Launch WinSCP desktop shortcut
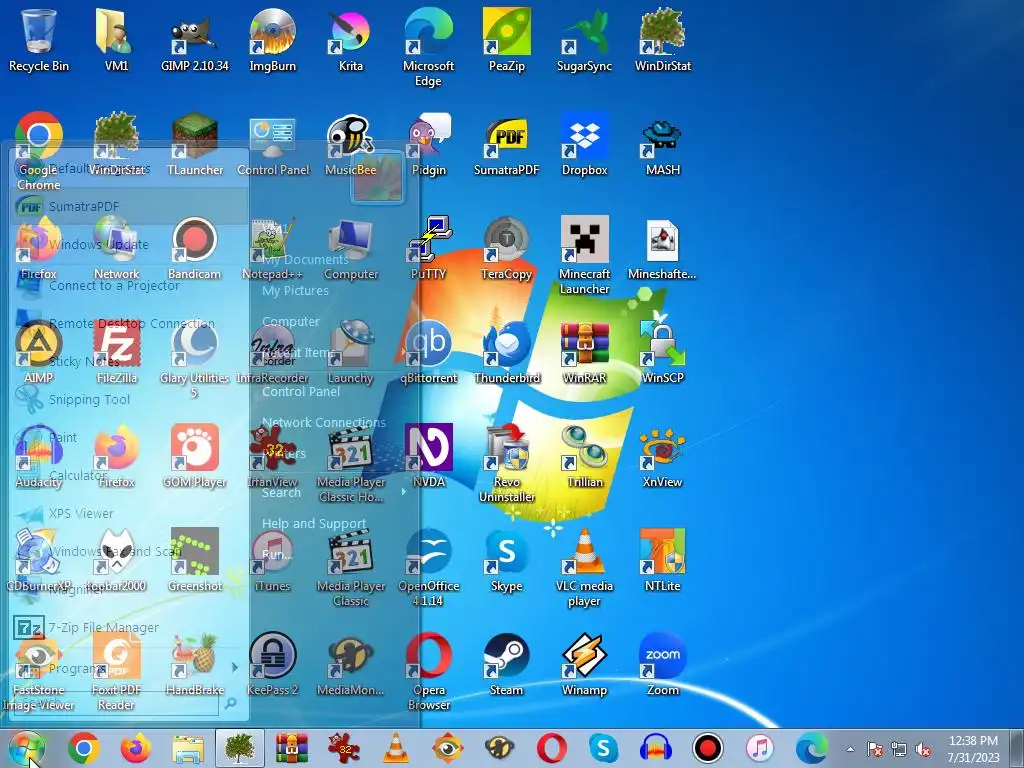The image size is (1024, 768). click(x=663, y=351)
